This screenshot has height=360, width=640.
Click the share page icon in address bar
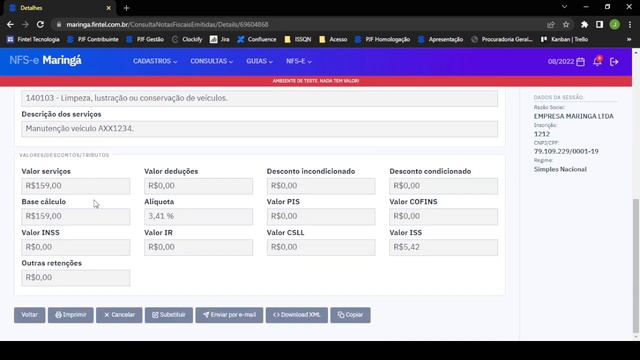[551, 24]
